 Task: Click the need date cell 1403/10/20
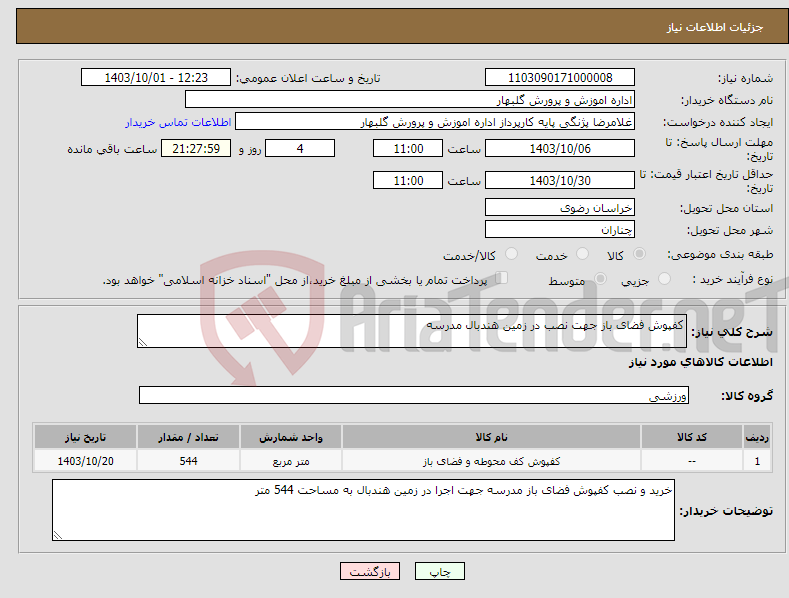[x=86, y=461]
